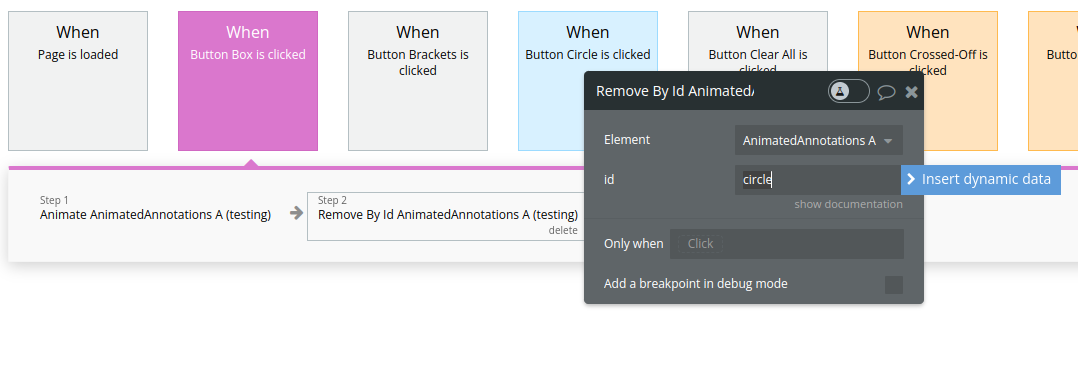The image size is (1078, 379).
Task: Close the Remove By Id panel
Action: tap(912, 92)
